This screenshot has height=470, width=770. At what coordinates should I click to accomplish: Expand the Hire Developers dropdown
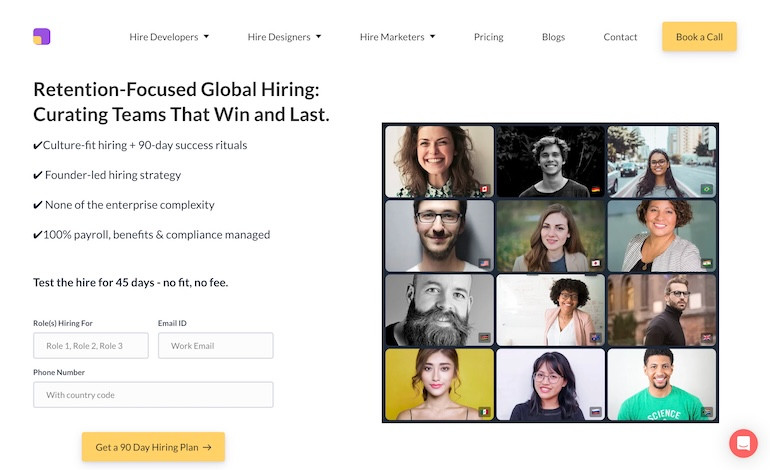169,37
